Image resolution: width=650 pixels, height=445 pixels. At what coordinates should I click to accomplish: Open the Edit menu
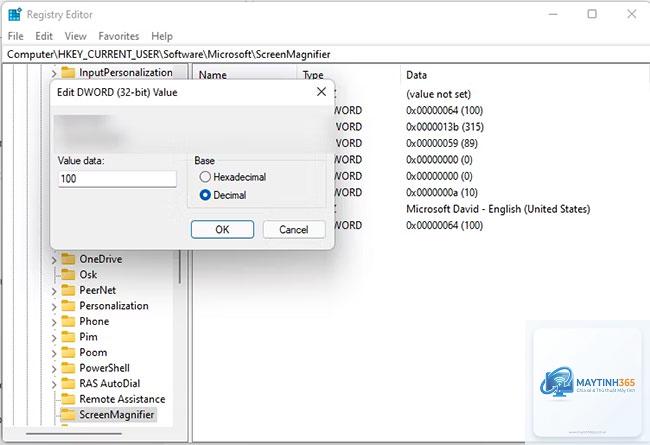pos(44,36)
